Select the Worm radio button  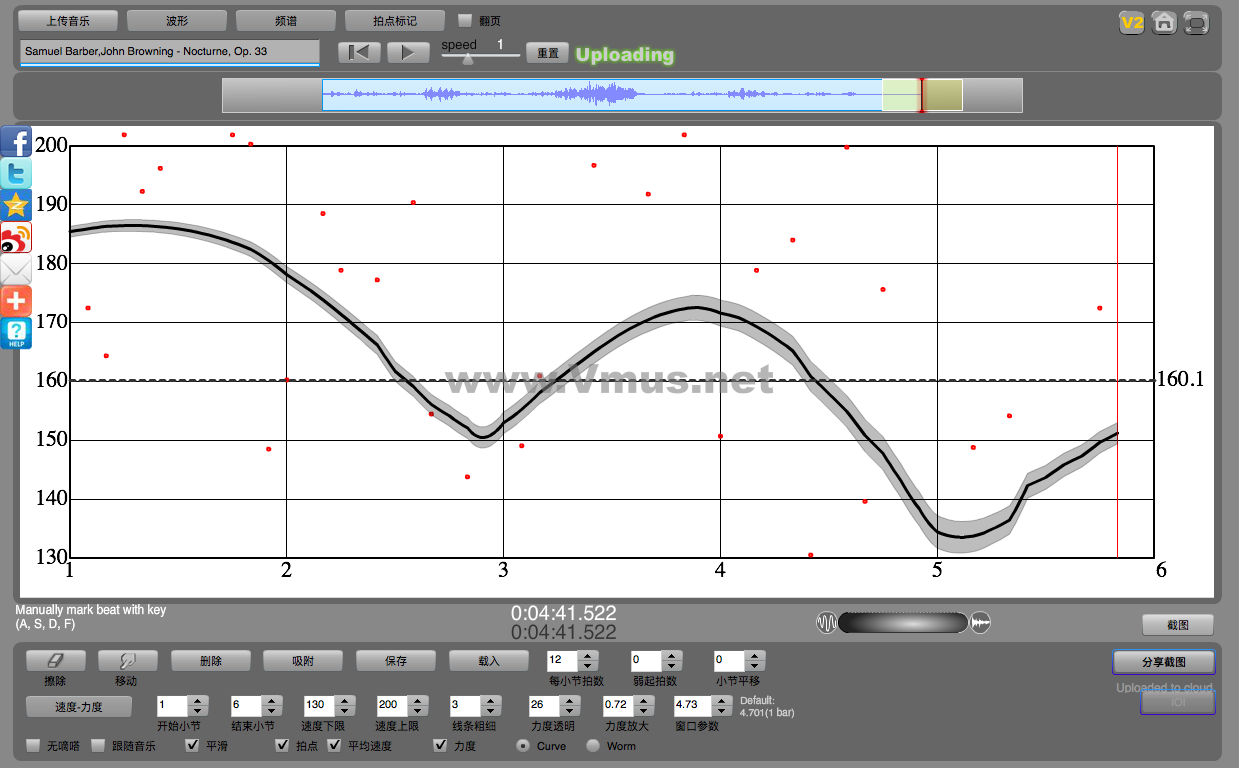coord(593,745)
